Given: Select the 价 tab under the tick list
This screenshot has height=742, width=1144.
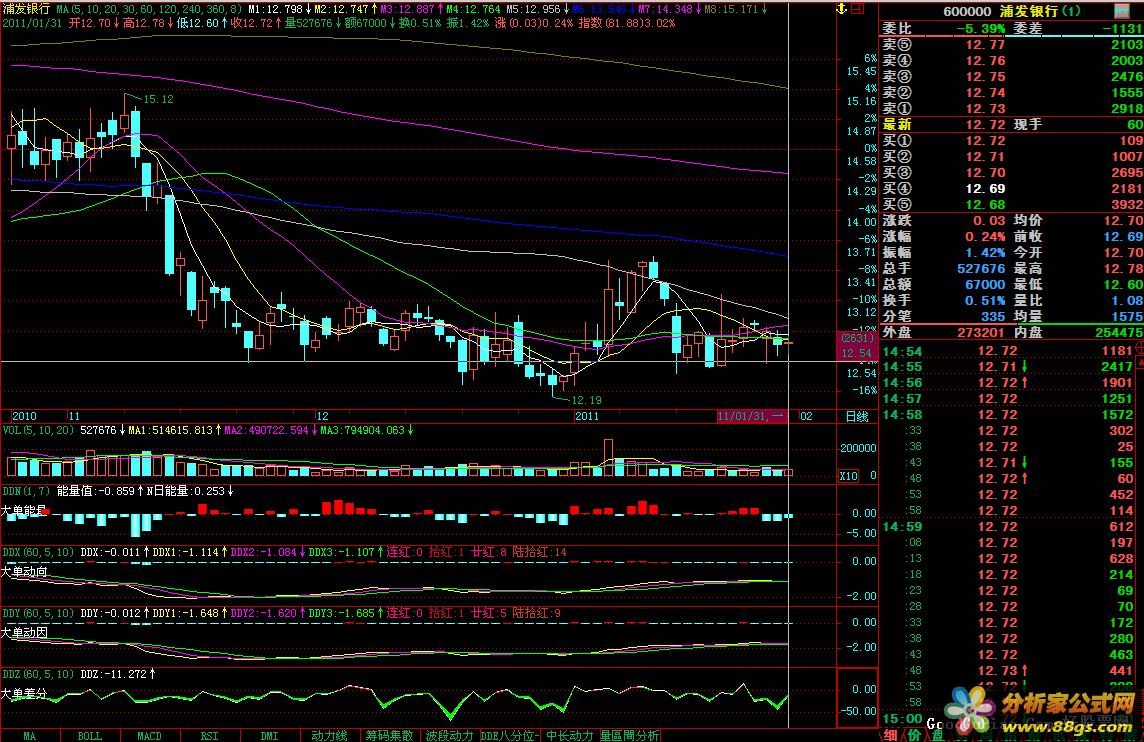Looking at the screenshot, I should [913, 735].
